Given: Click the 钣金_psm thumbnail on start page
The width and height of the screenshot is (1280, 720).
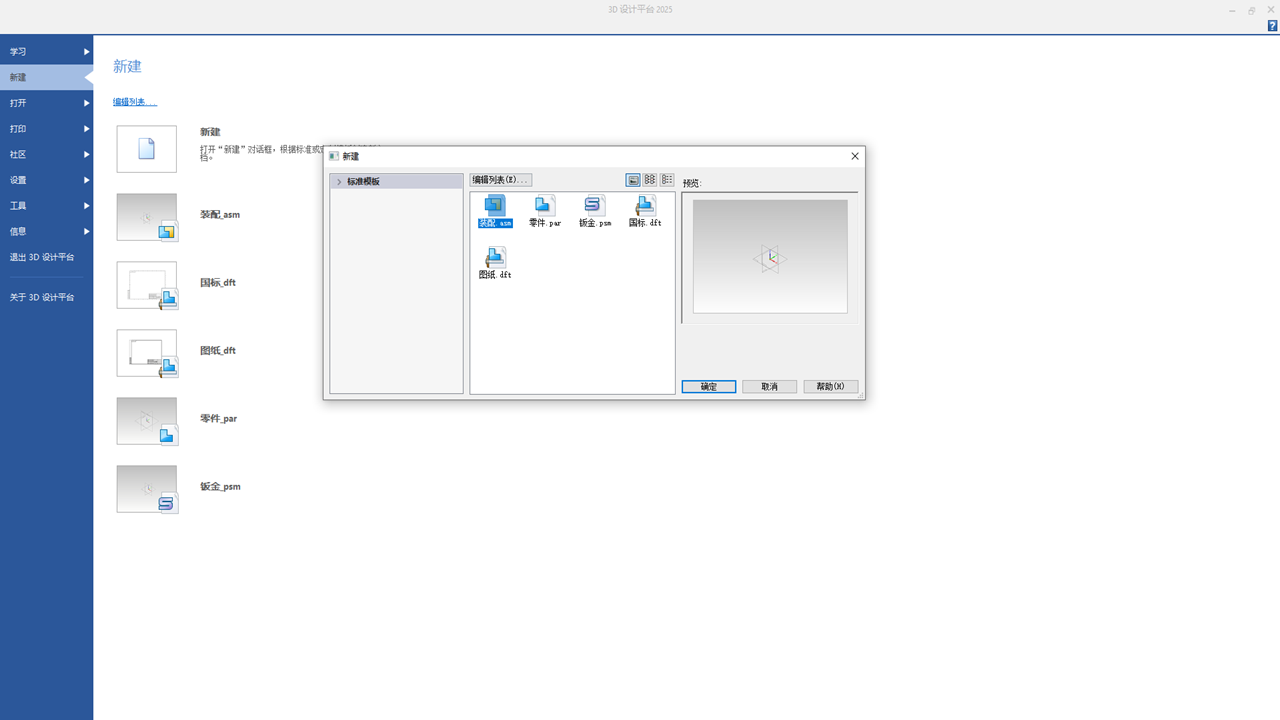Looking at the screenshot, I should tap(147, 489).
